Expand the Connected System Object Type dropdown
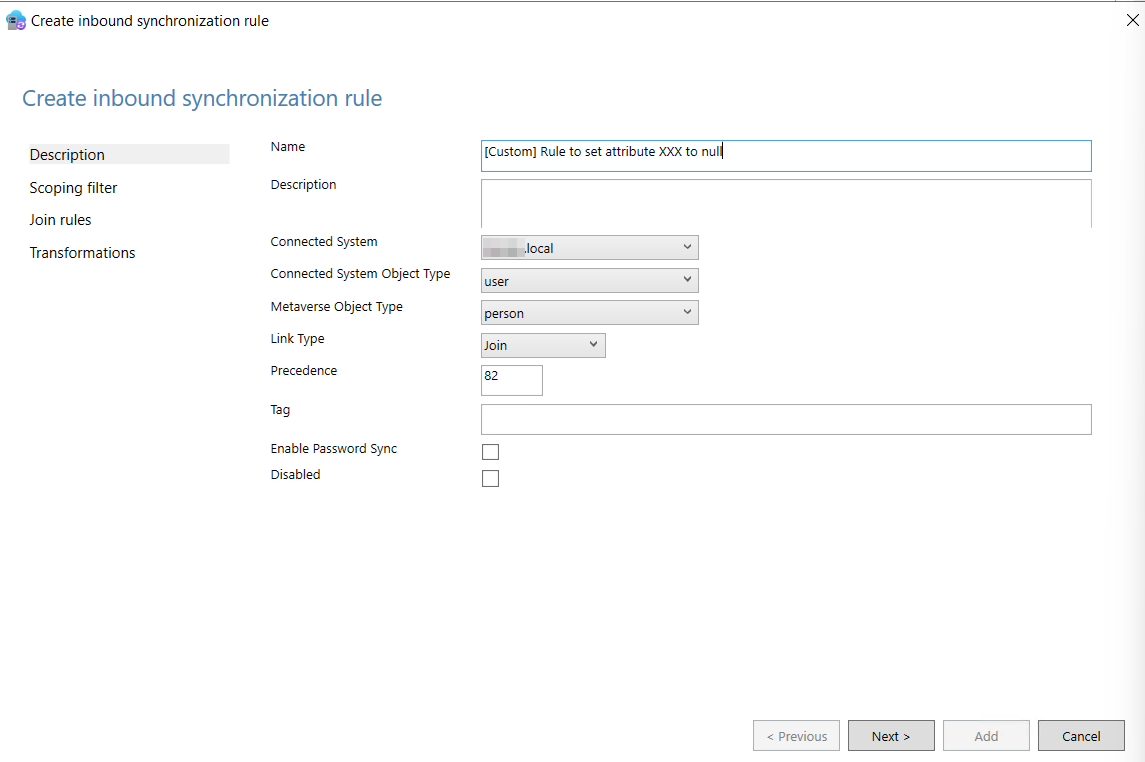 (589, 281)
